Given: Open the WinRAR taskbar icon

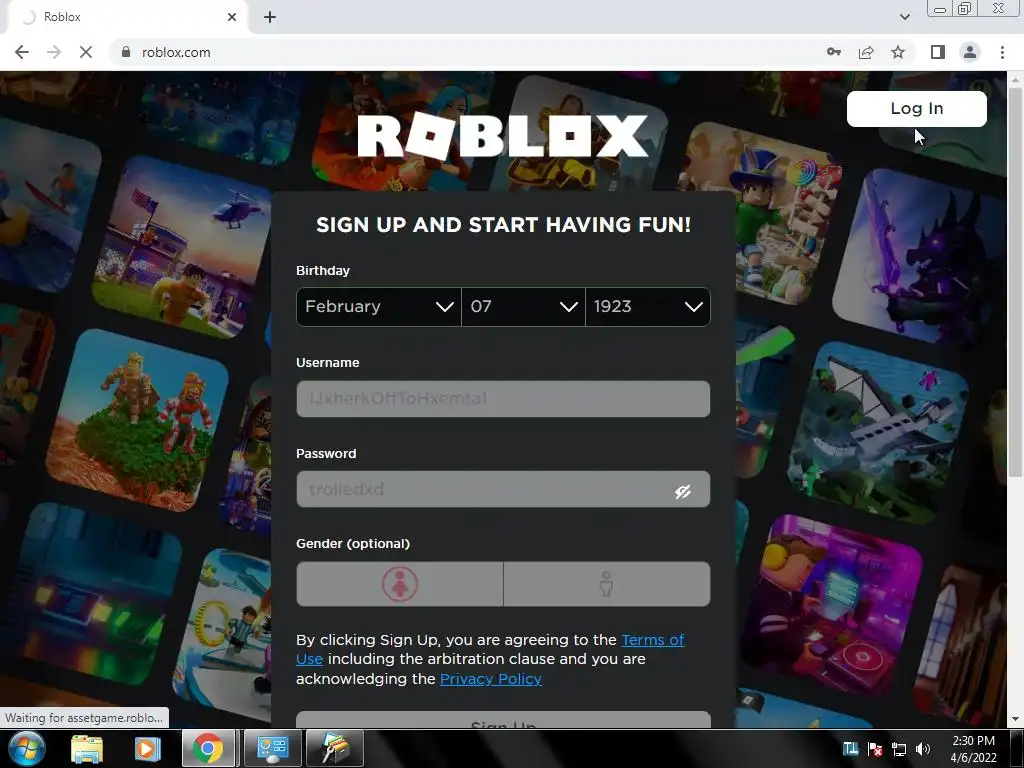Looking at the screenshot, I should tap(334, 748).
